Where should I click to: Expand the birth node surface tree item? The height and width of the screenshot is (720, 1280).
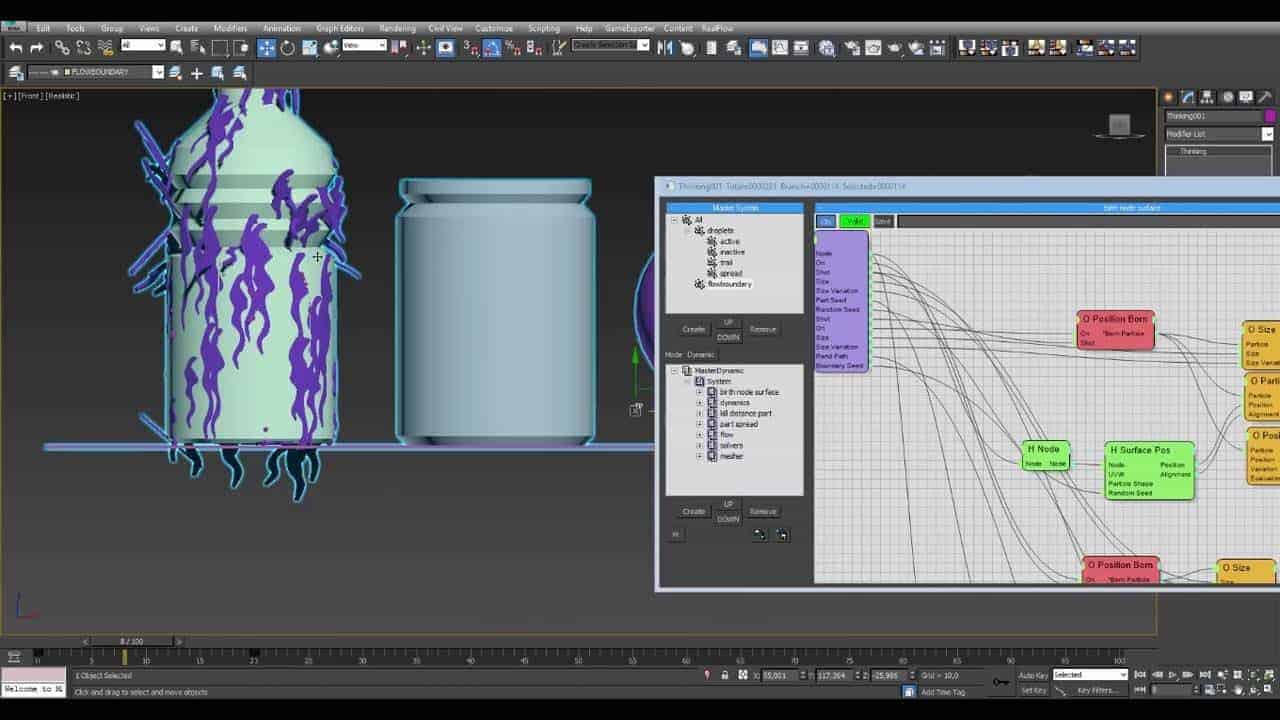pos(699,392)
